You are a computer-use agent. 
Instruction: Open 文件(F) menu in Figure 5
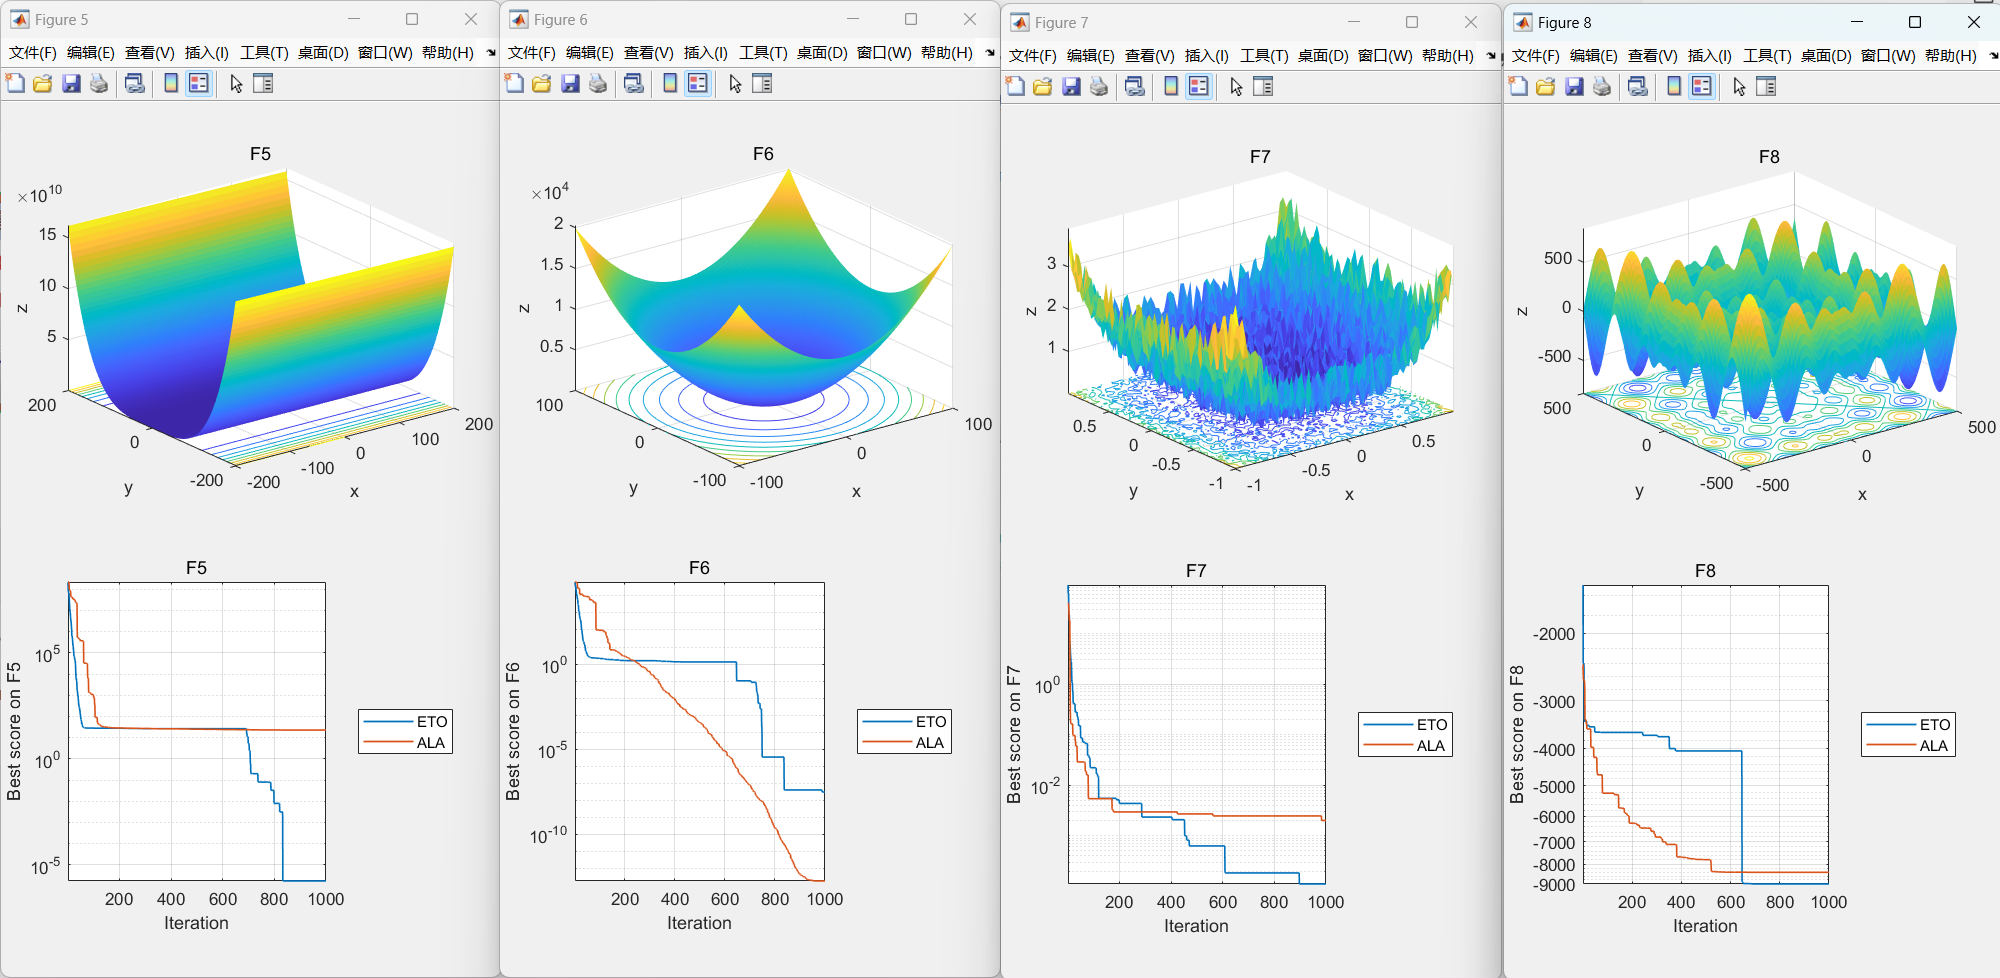(x=32, y=52)
